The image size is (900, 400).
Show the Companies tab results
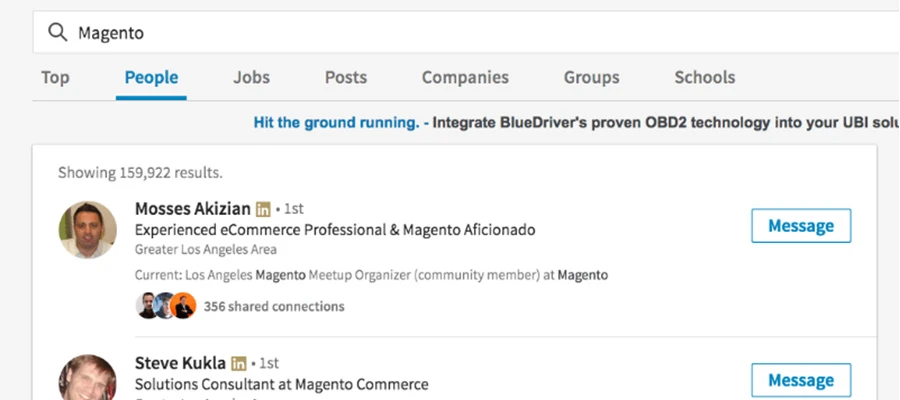465,77
